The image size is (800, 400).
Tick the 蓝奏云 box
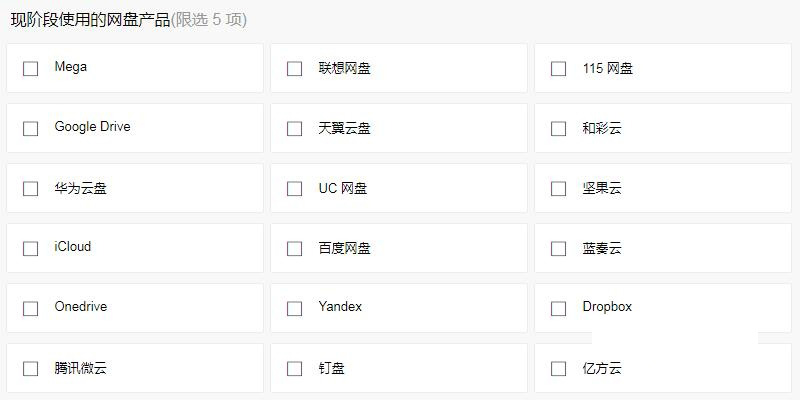pos(559,248)
